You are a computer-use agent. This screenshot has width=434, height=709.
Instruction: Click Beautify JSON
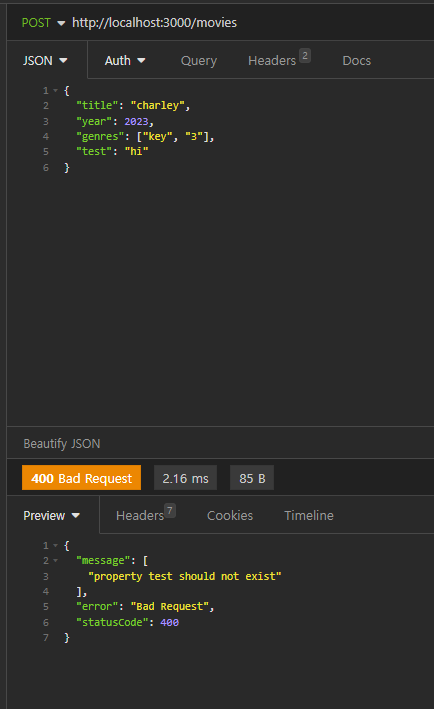(x=62, y=444)
